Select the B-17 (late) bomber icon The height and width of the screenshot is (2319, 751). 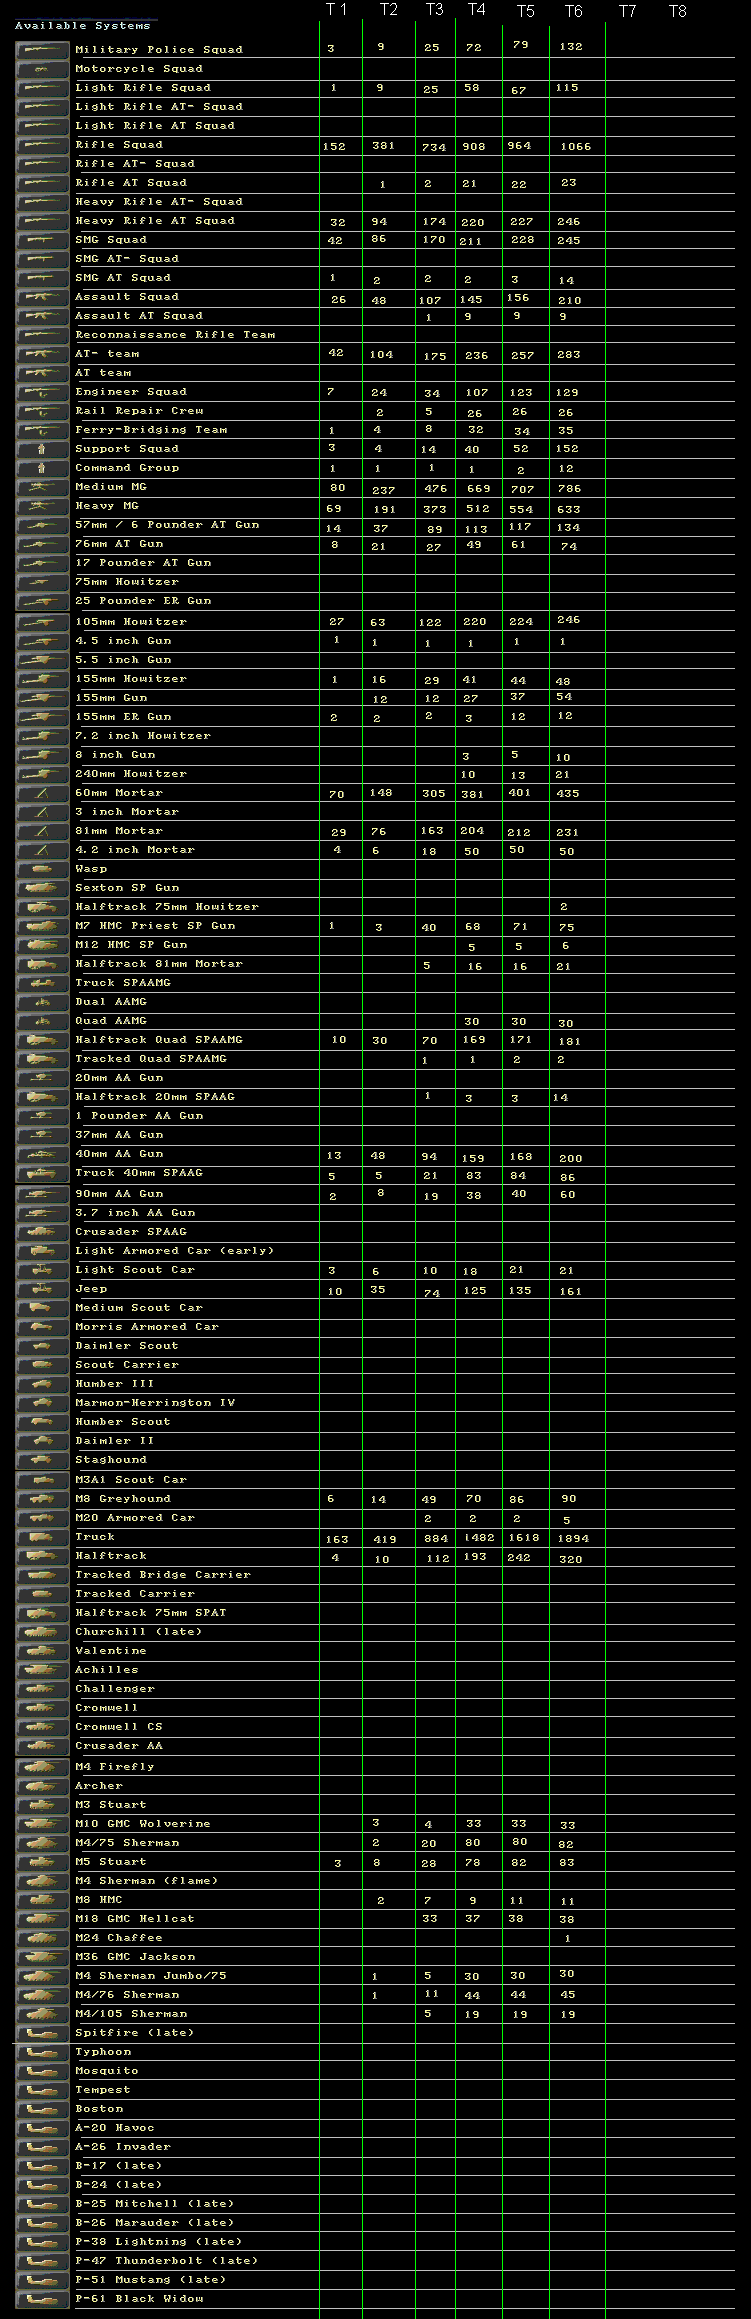[x=42, y=2165]
